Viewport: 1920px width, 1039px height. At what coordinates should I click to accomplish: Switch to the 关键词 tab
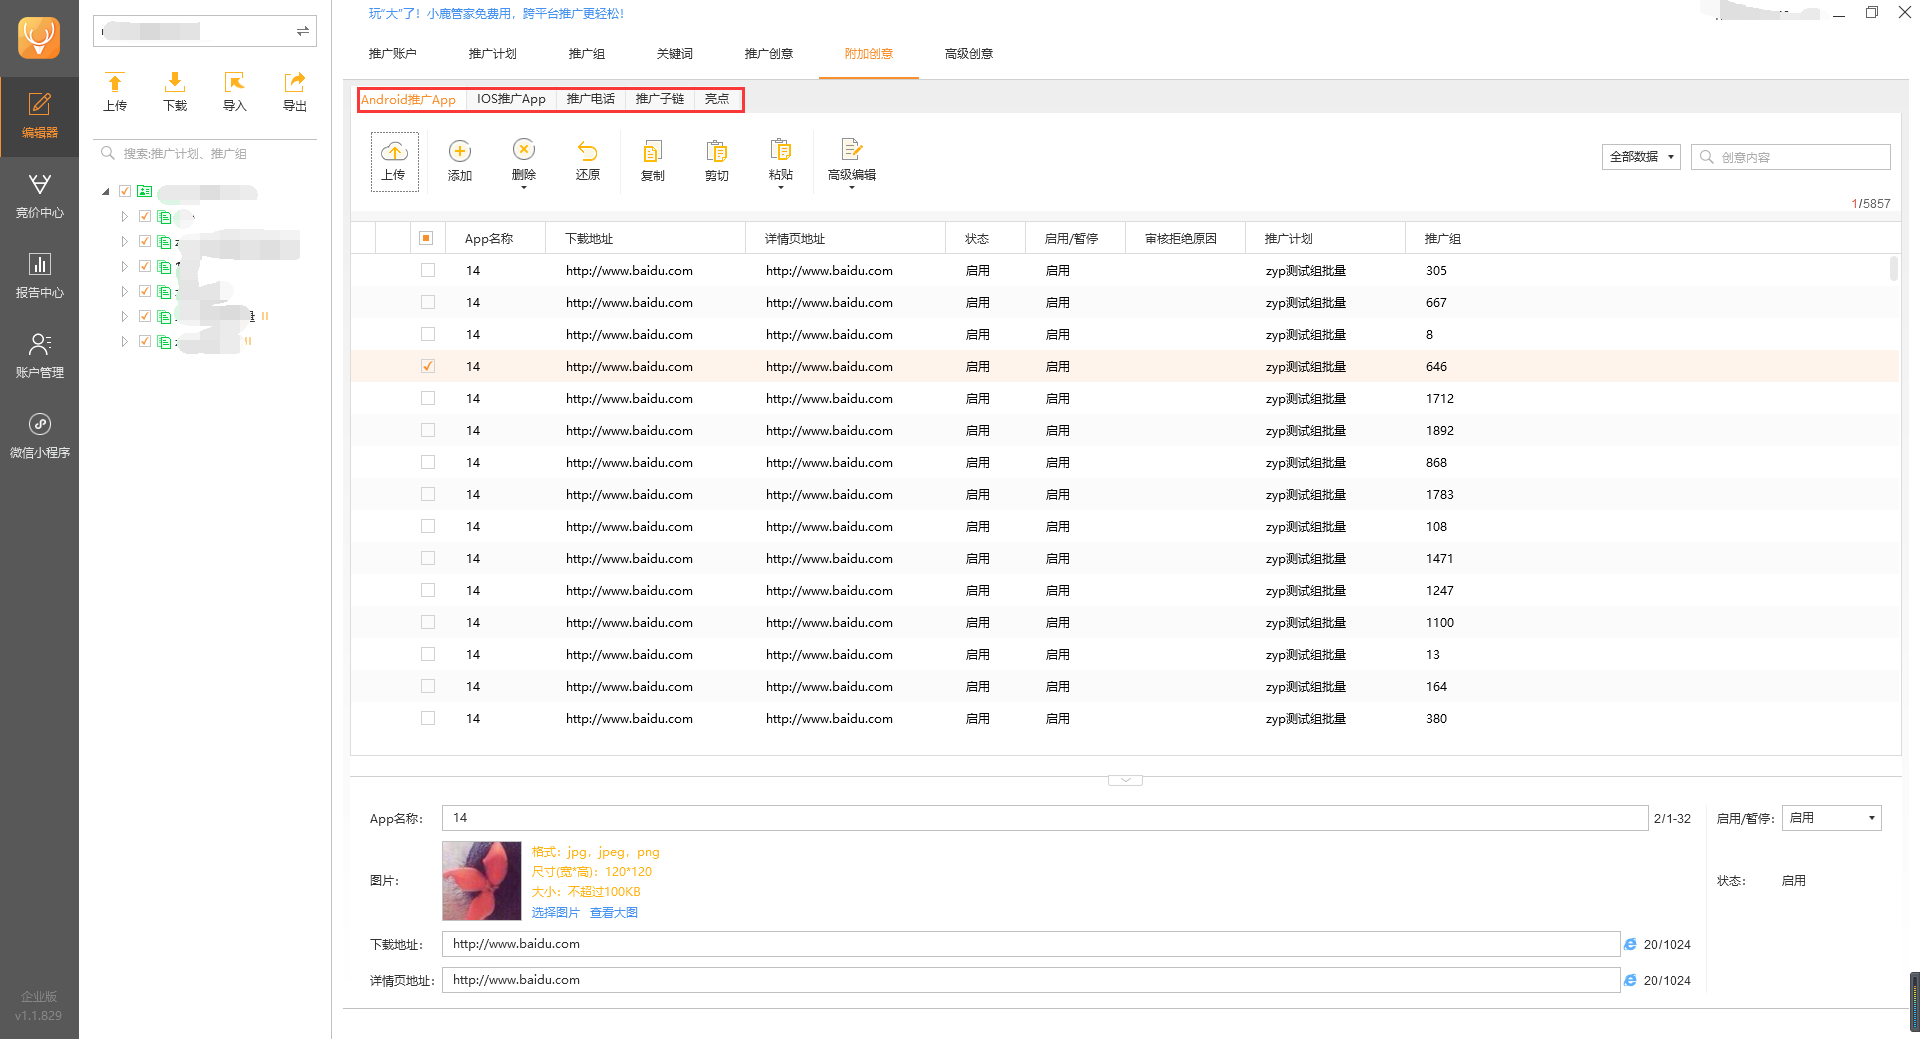pos(675,54)
